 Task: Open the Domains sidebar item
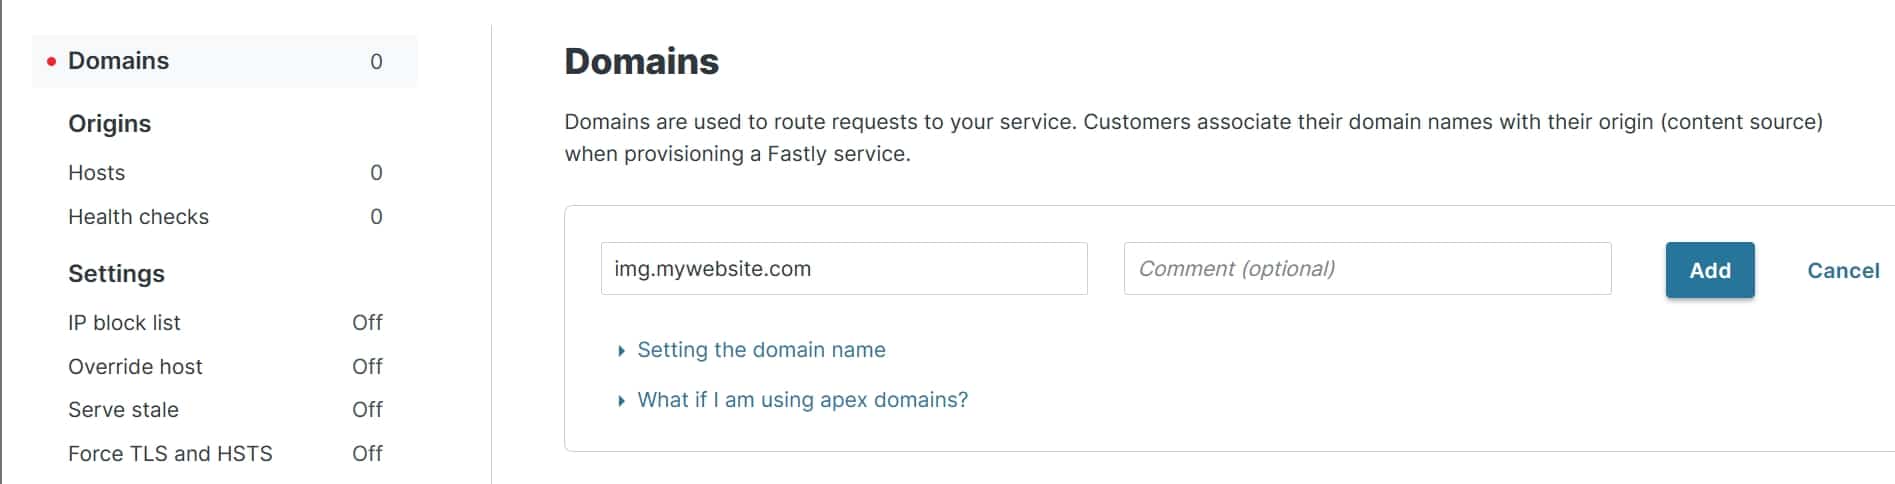click(x=119, y=61)
